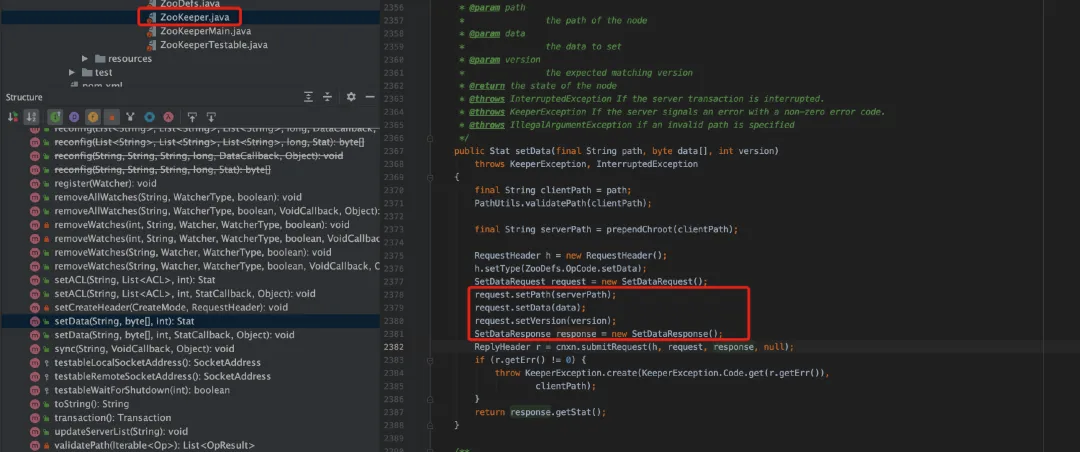Click validatePath call on line 2371

tap(563, 203)
